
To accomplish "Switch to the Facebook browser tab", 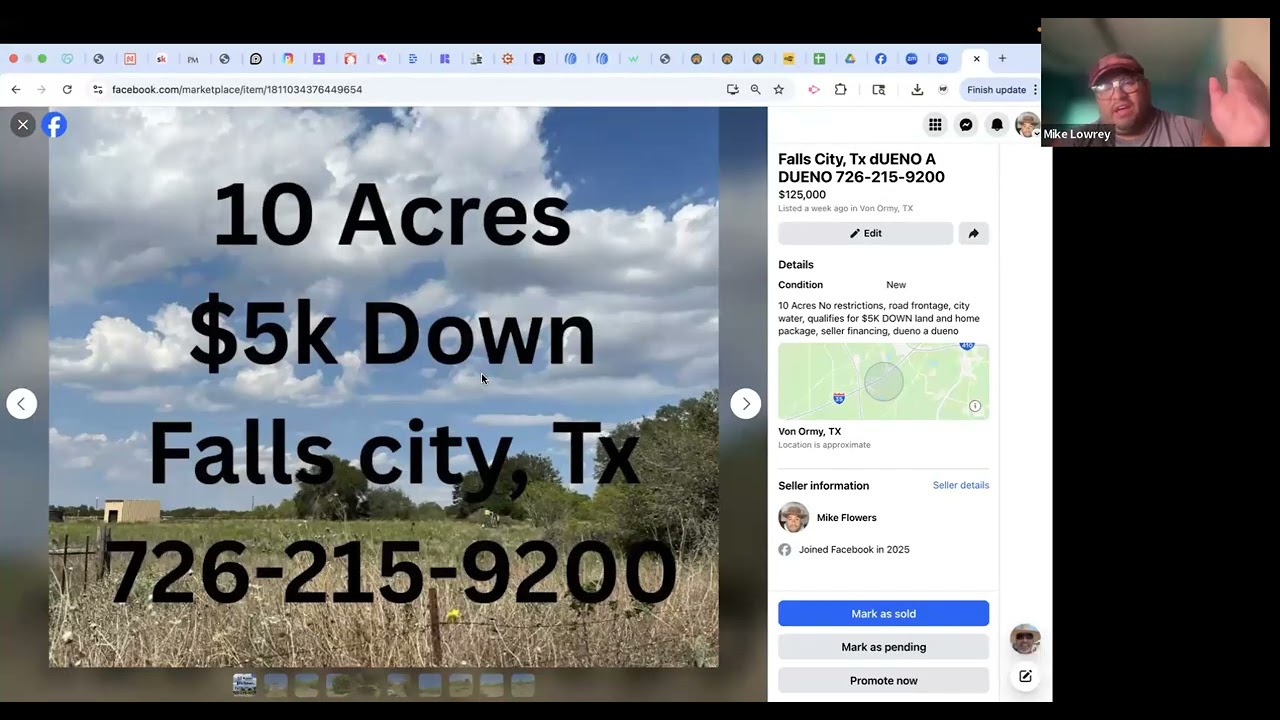I will click(881, 59).
